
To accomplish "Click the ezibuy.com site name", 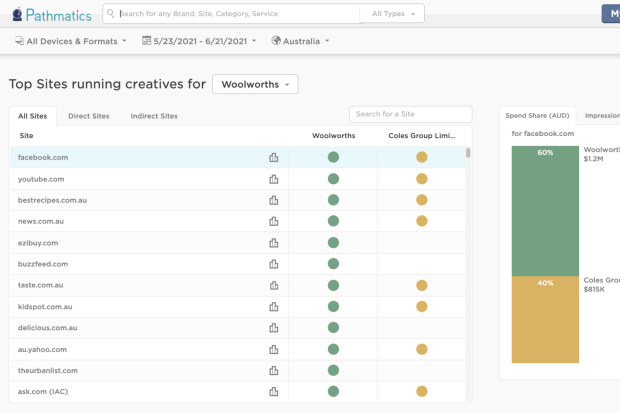I will 38,243.
